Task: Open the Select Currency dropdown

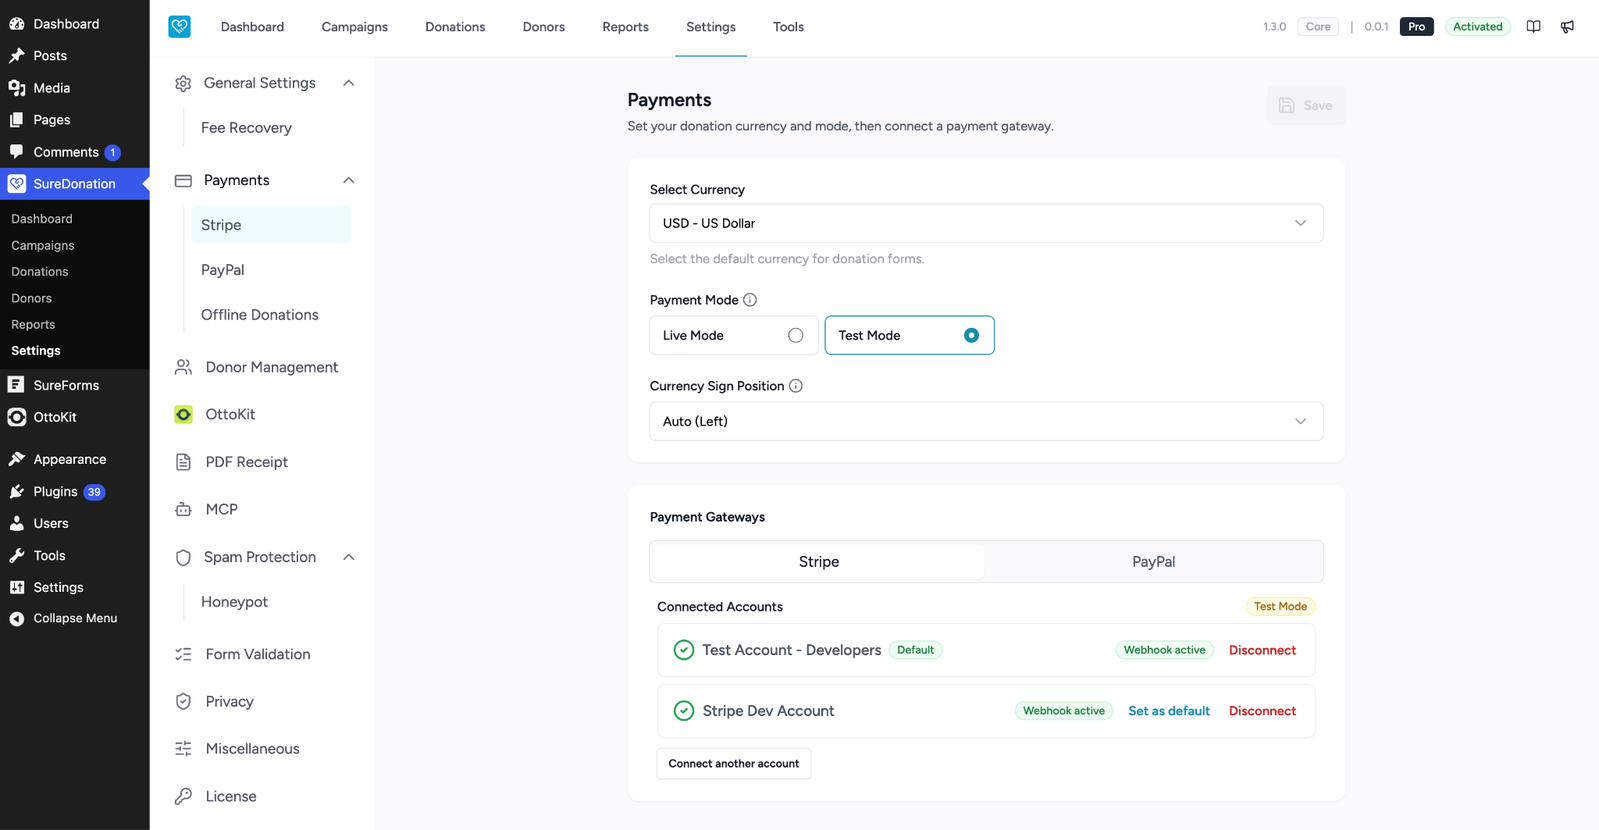Action: 986,223
